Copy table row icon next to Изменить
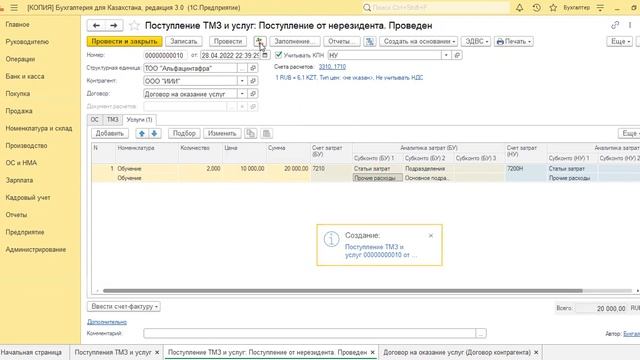The image size is (640, 360). (x=250, y=133)
